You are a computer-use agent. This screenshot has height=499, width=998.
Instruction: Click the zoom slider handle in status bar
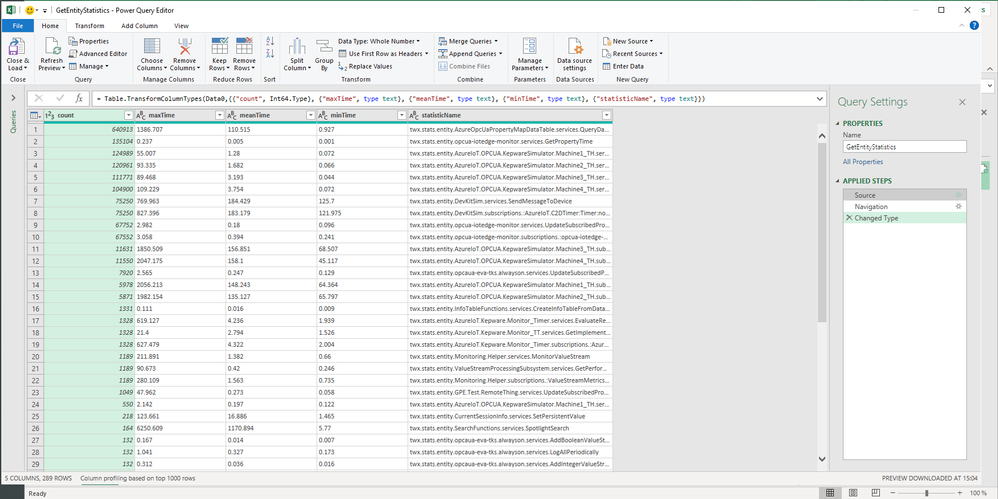pyautogui.click(x=926, y=493)
